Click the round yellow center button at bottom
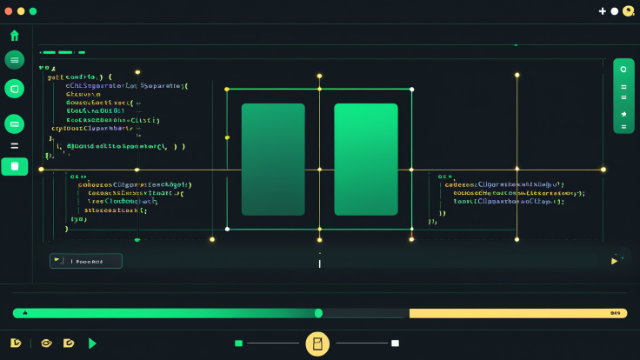The image size is (640, 360). [318, 344]
